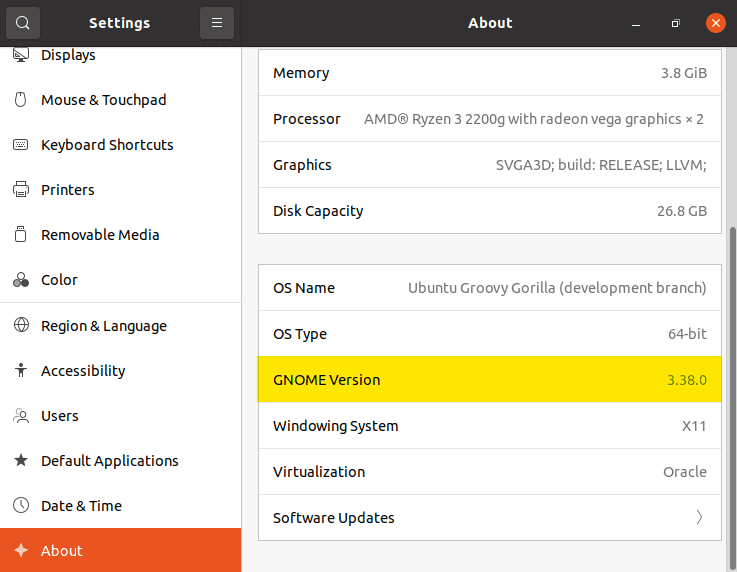Click the Graphics value SVGA3D
This screenshot has height=572, width=737.
[x=601, y=165]
